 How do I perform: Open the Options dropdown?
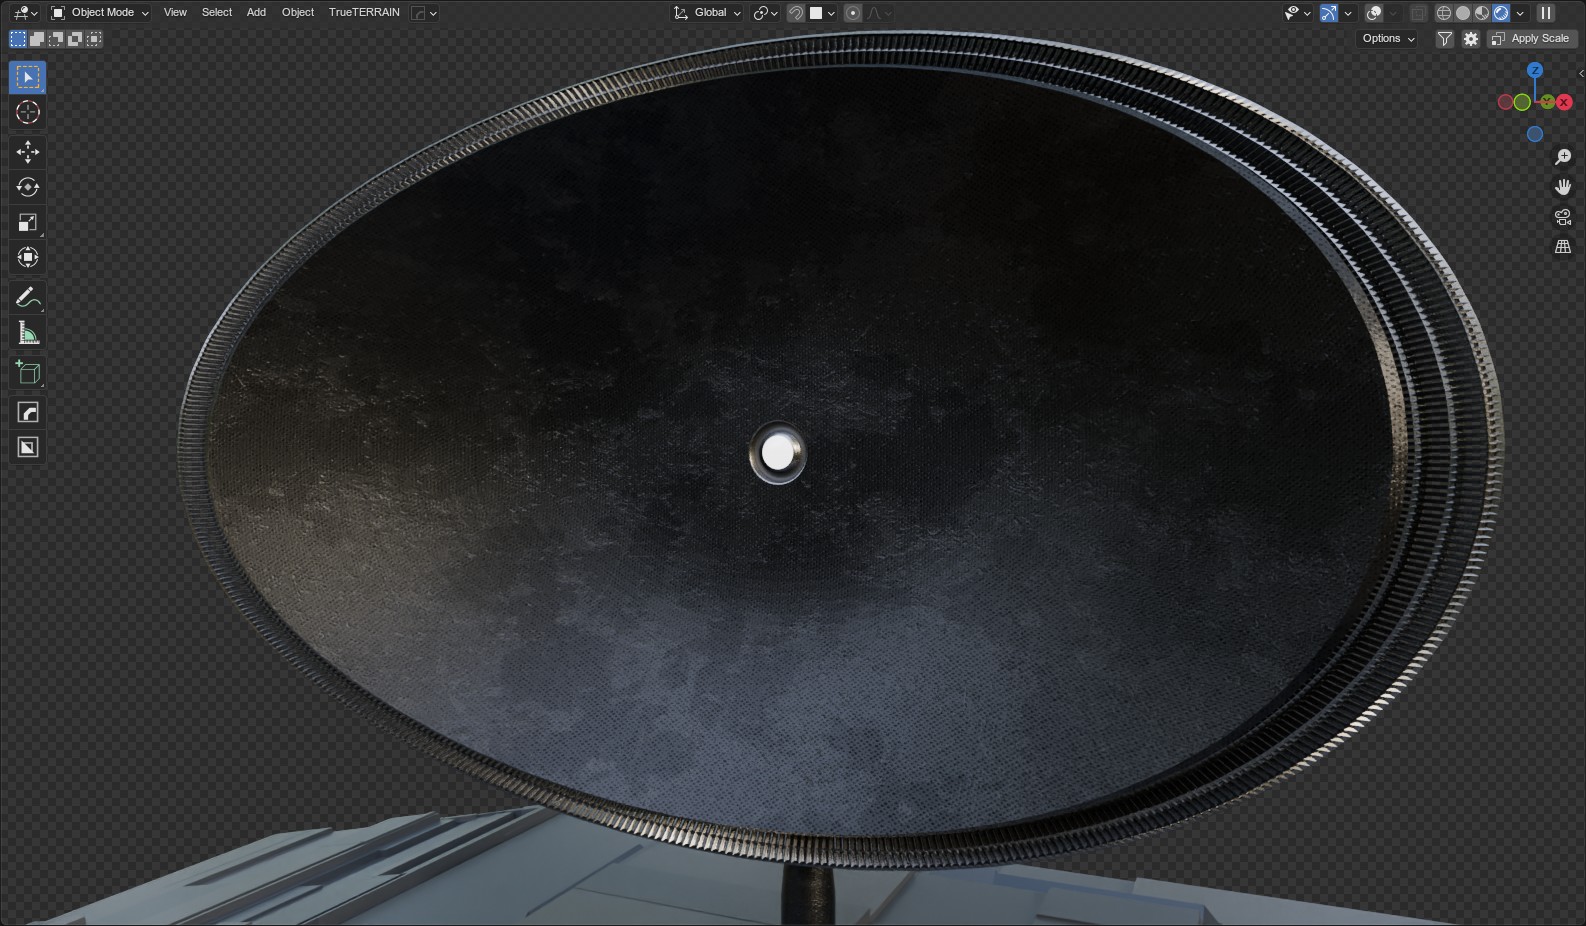pos(1389,39)
